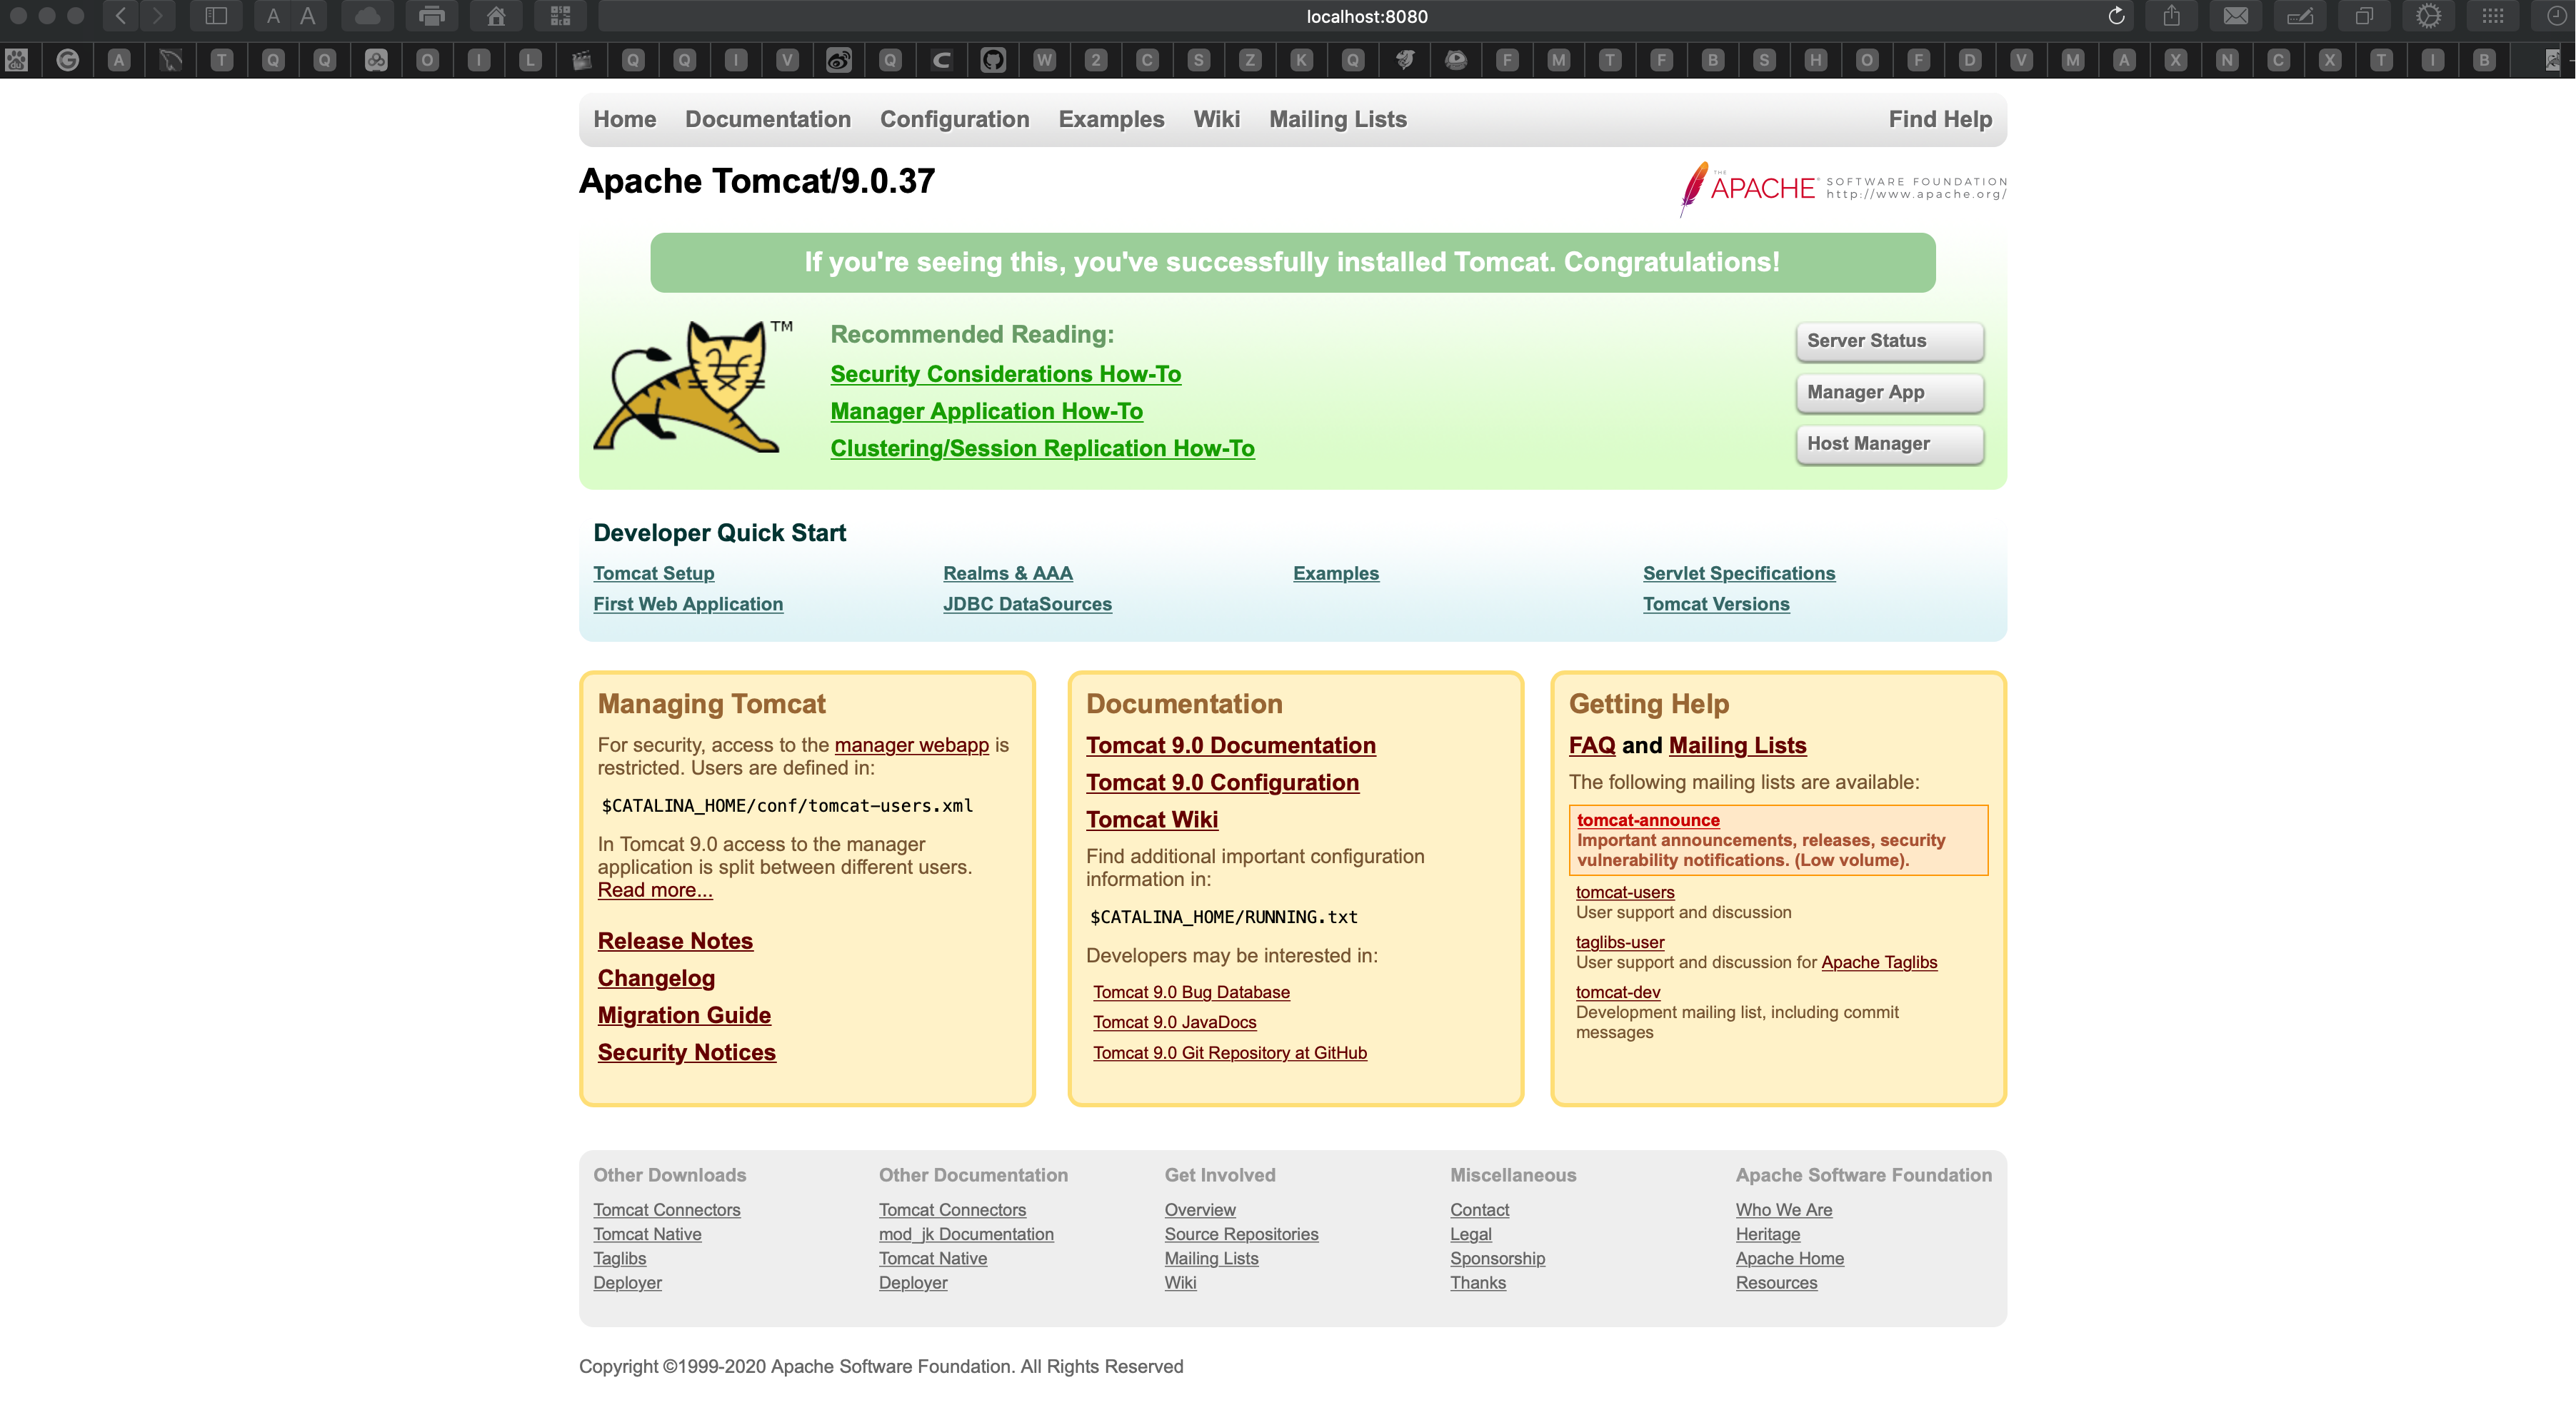Click the print icon in toolbar

[432, 16]
